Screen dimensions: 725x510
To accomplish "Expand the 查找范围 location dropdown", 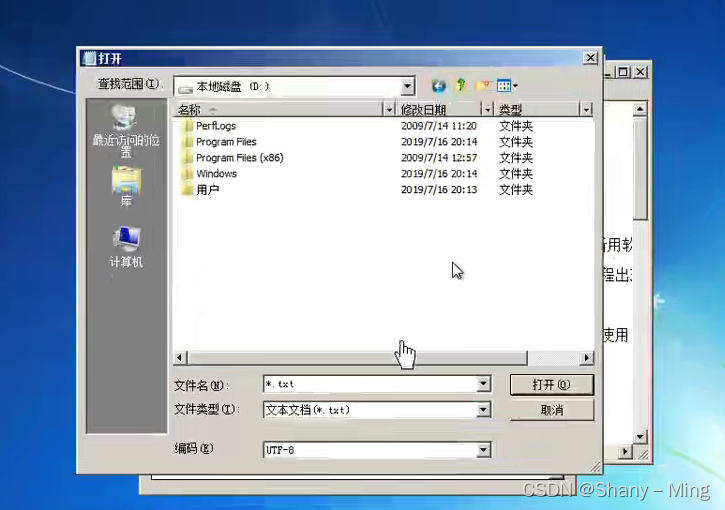I will (x=407, y=86).
